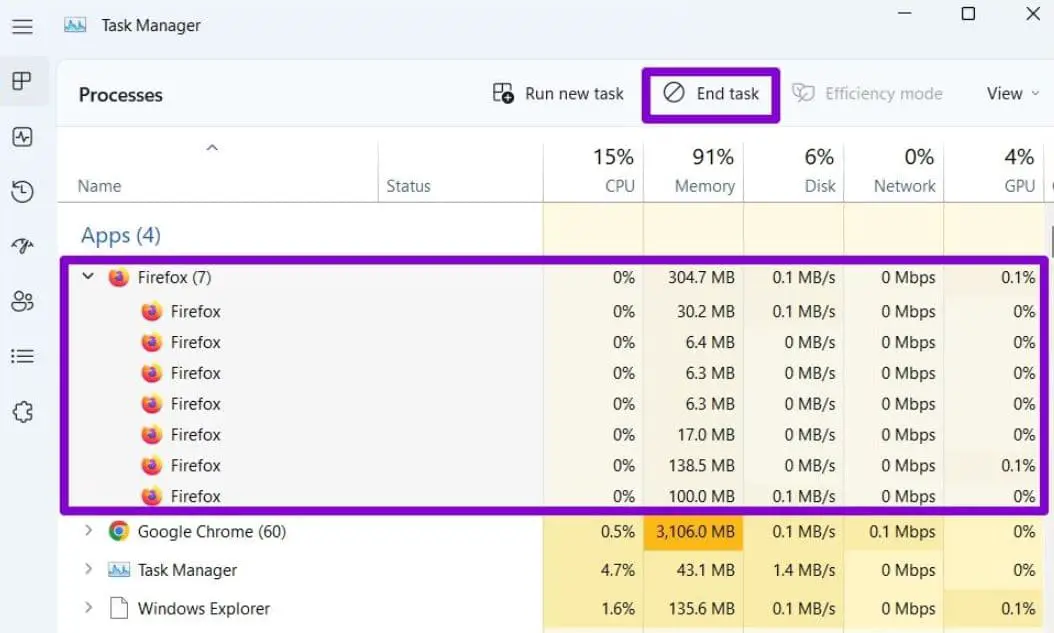Open the Services puzzle-piece icon
This screenshot has height=633, width=1054.
click(22, 411)
